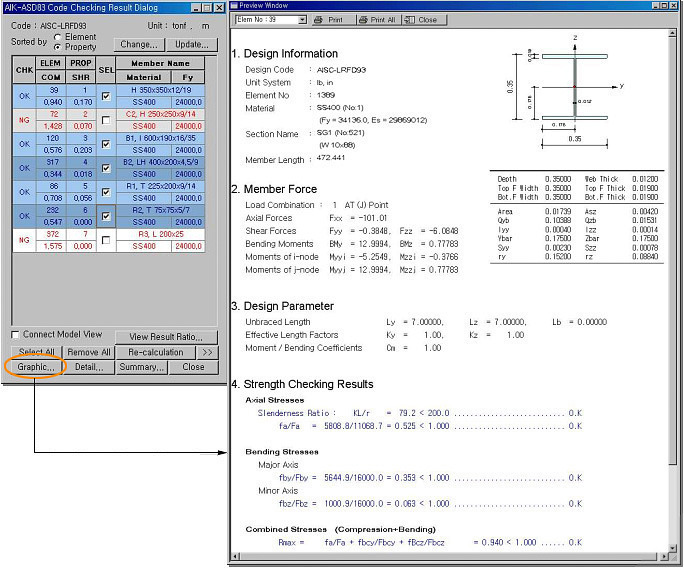Expand dialog with the >> button
Viewport: 684px width, 568px height.
coord(207,352)
